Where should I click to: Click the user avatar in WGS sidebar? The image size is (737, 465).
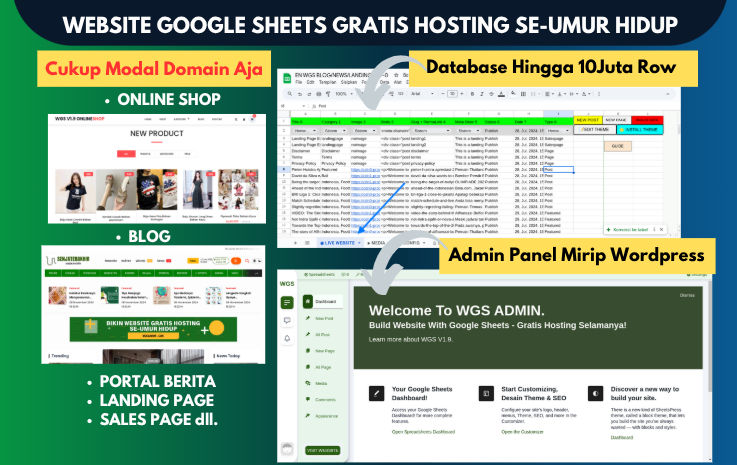click(287, 449)
